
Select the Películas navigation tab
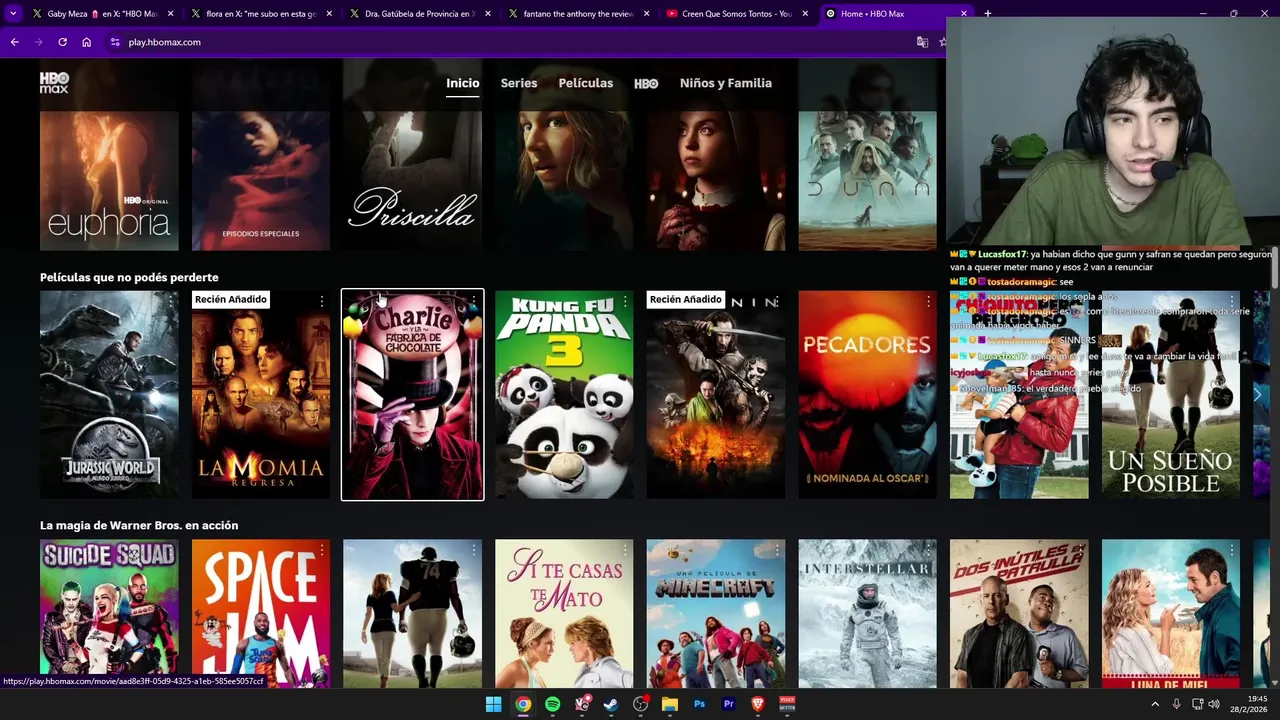(586, 83)
